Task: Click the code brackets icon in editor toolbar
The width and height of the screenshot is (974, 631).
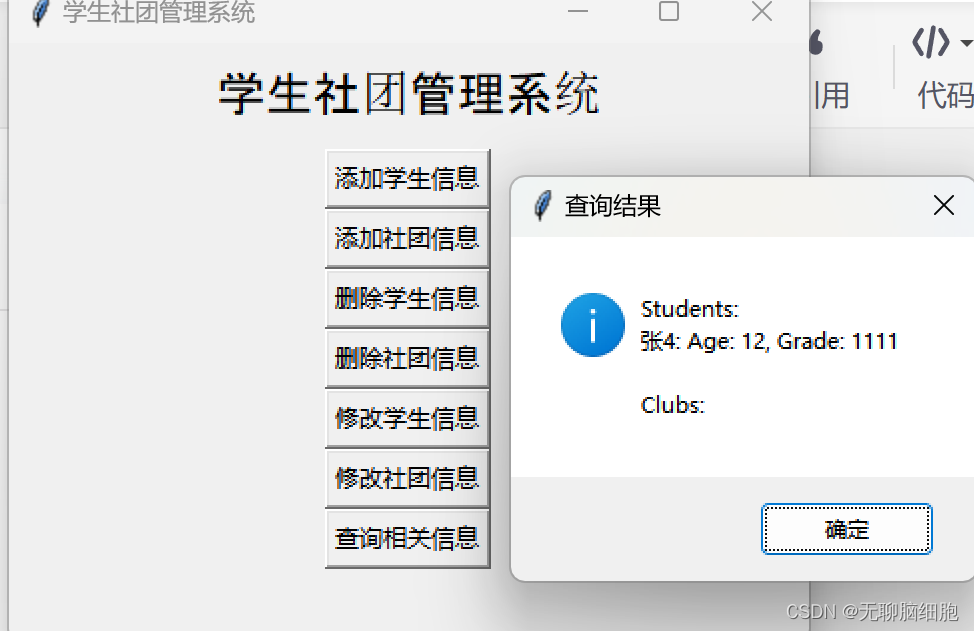Action: click(931, 43)
